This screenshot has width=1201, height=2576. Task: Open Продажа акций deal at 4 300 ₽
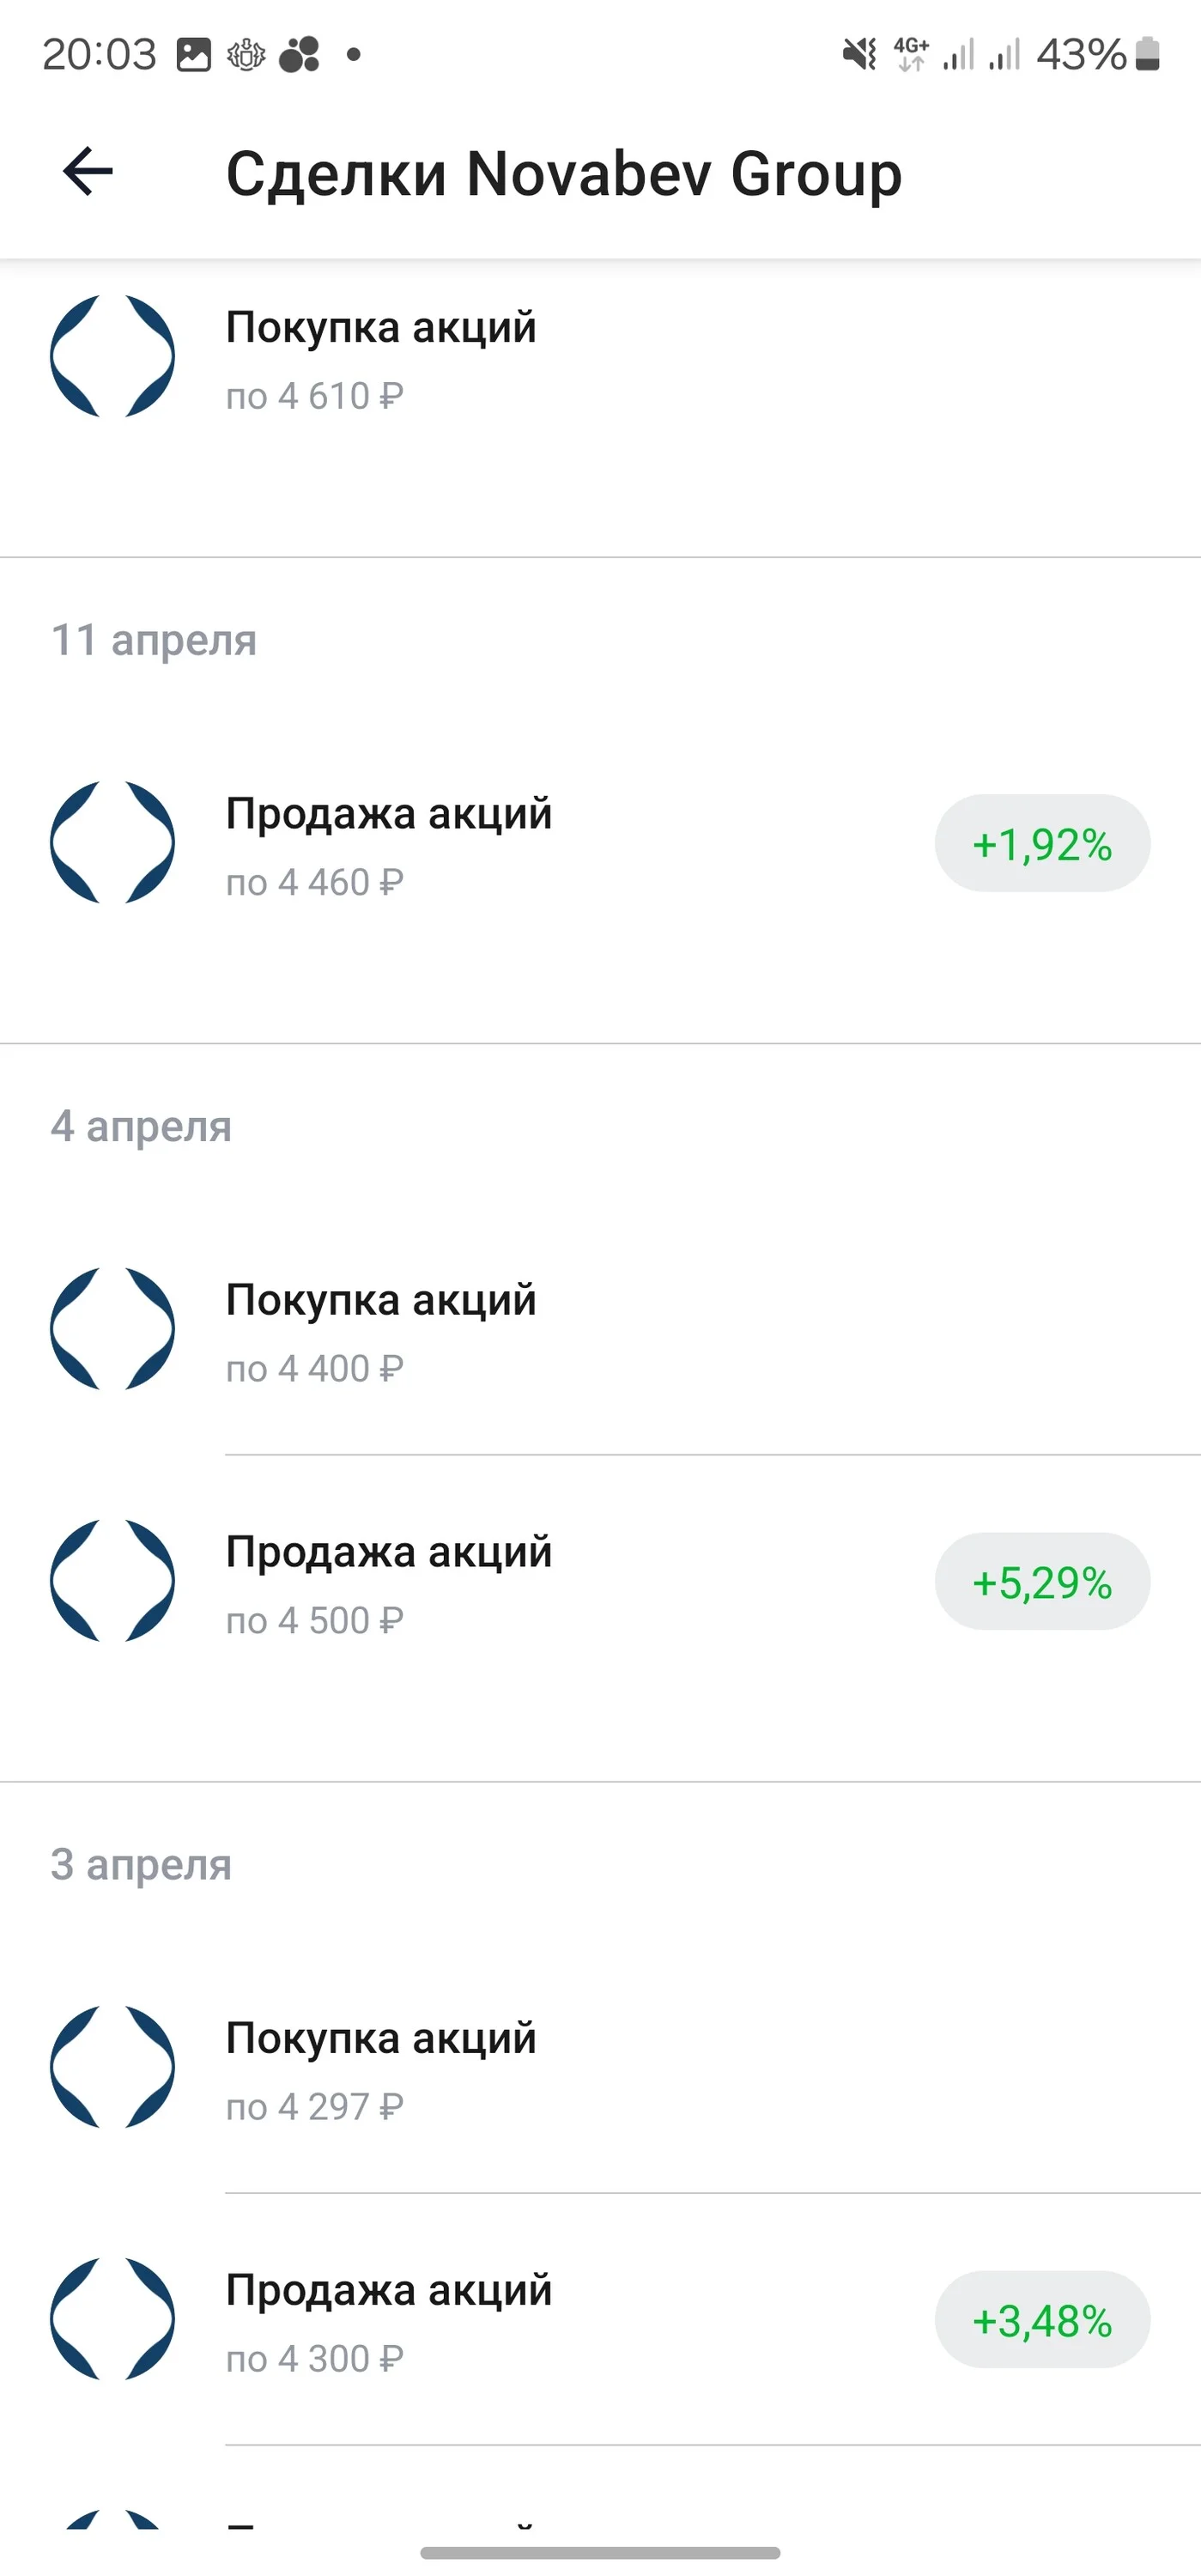click(600, 2320)
